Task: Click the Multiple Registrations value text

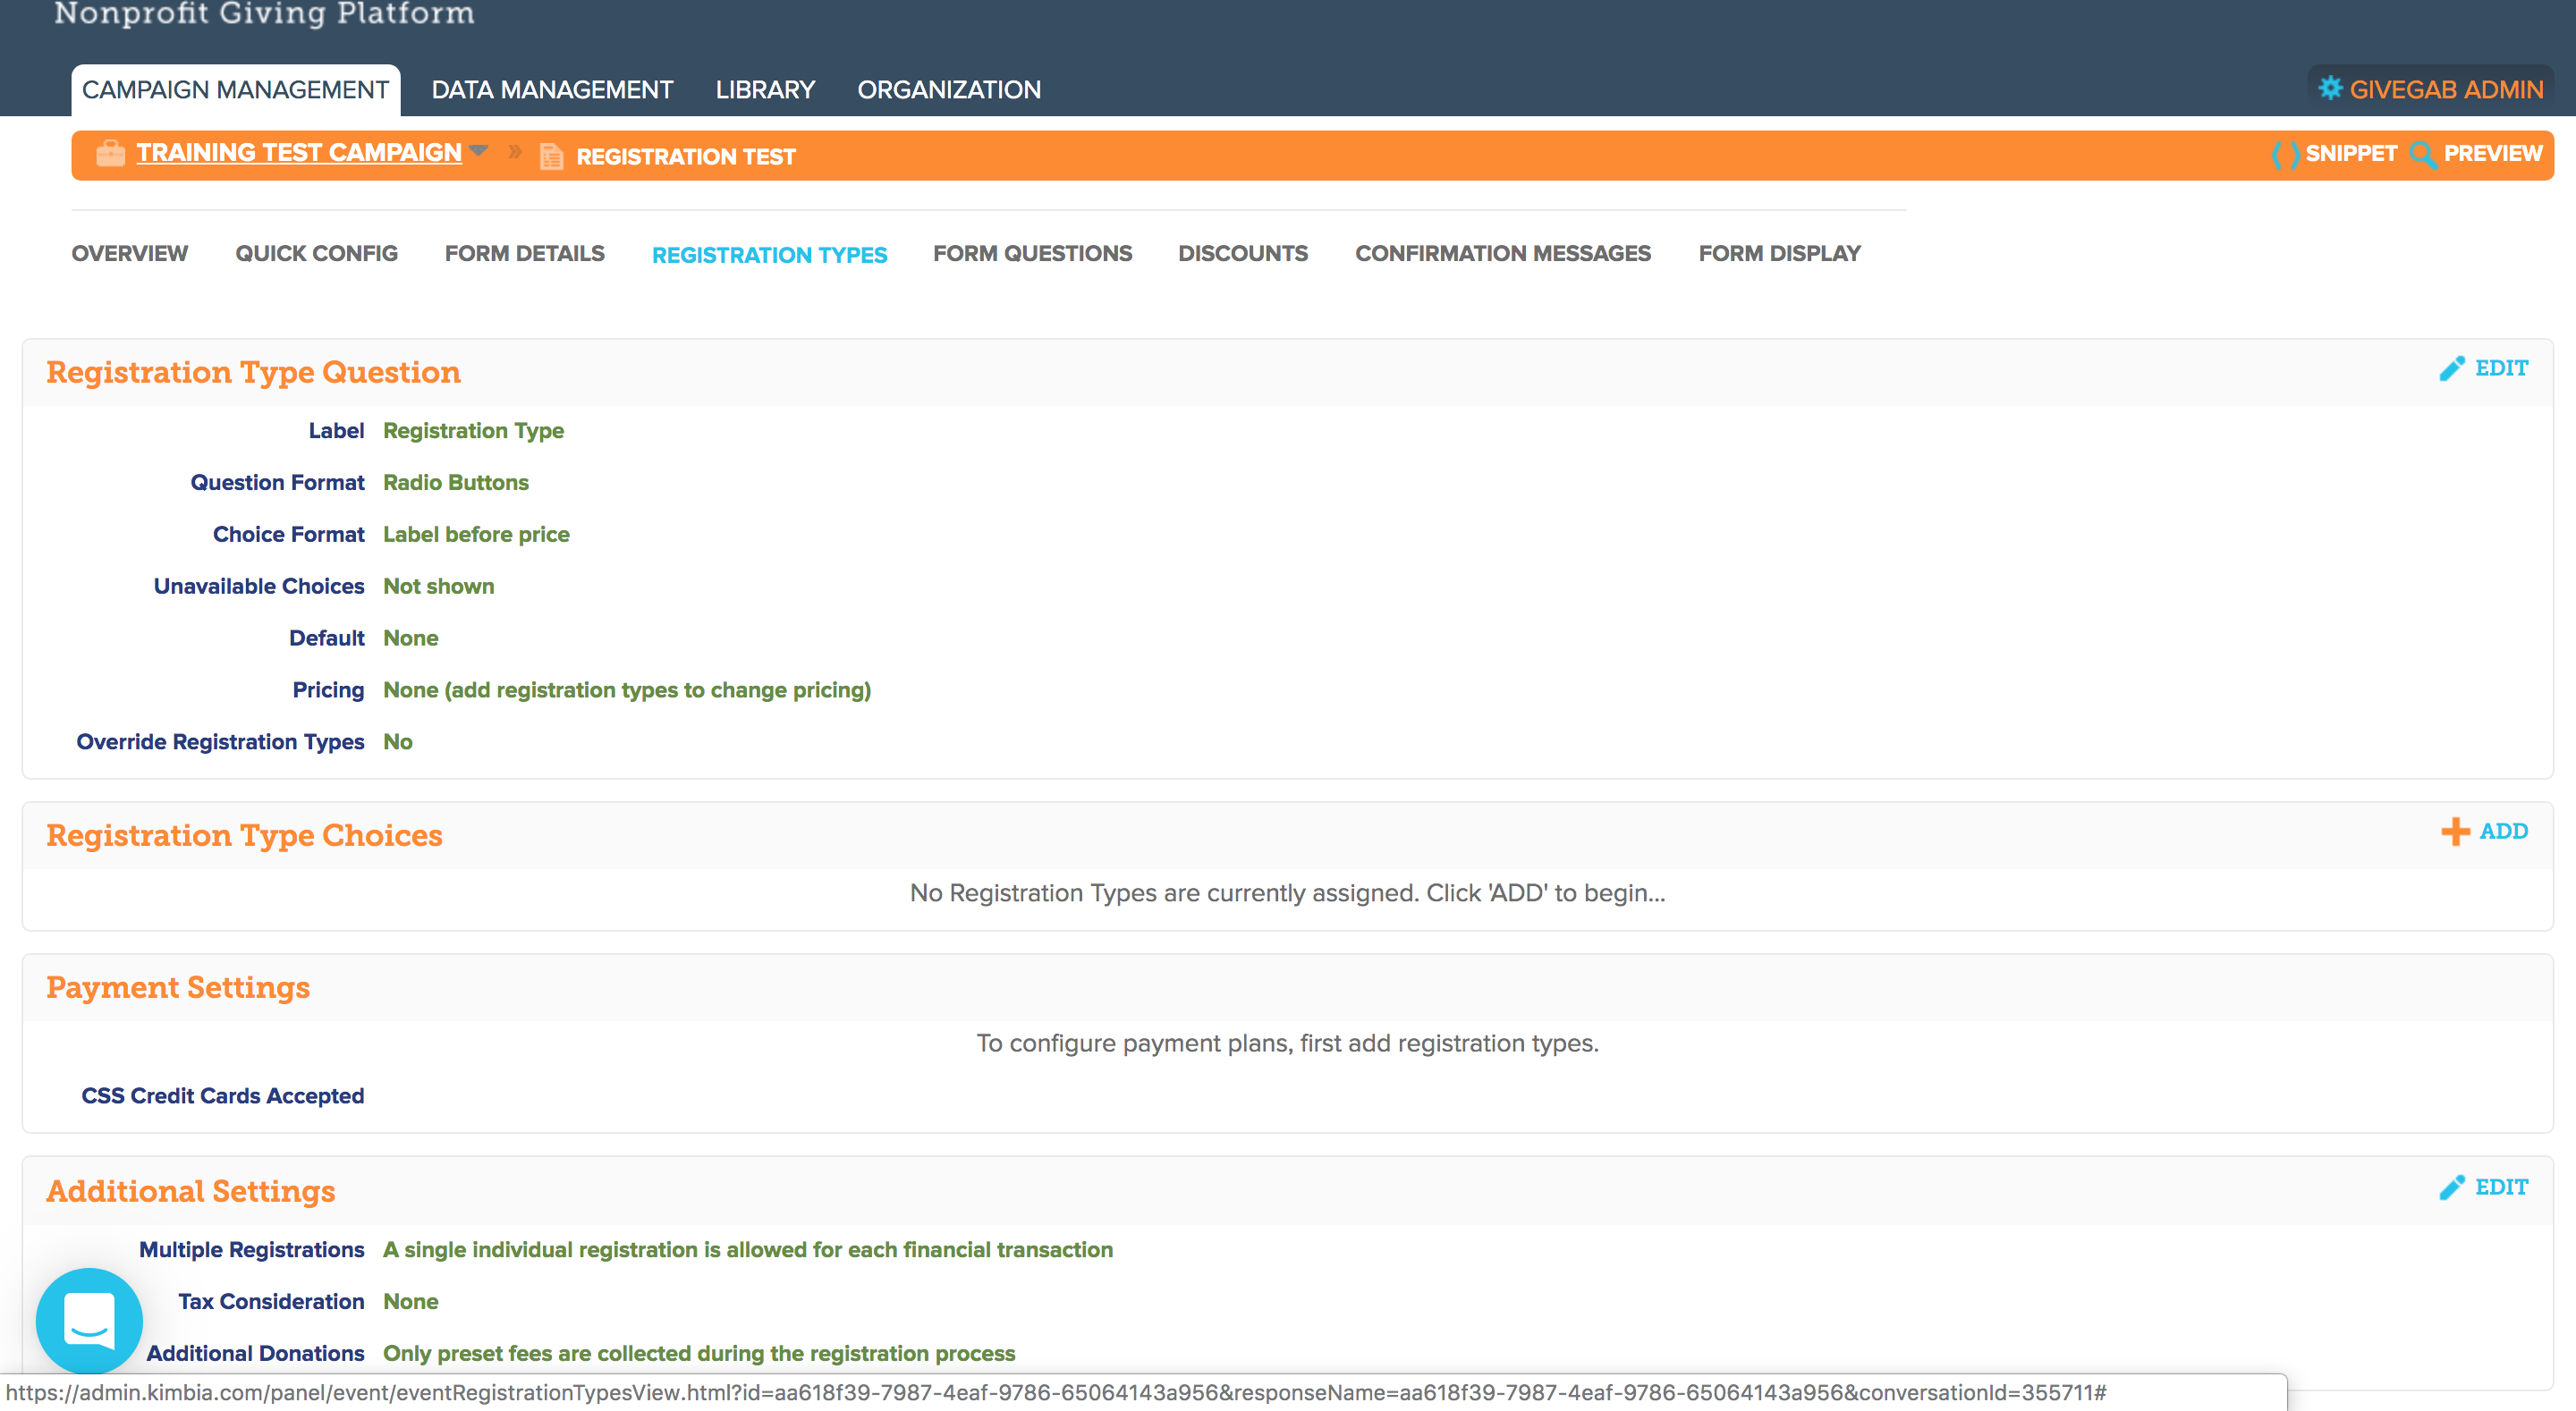Action: point(748,1250)
